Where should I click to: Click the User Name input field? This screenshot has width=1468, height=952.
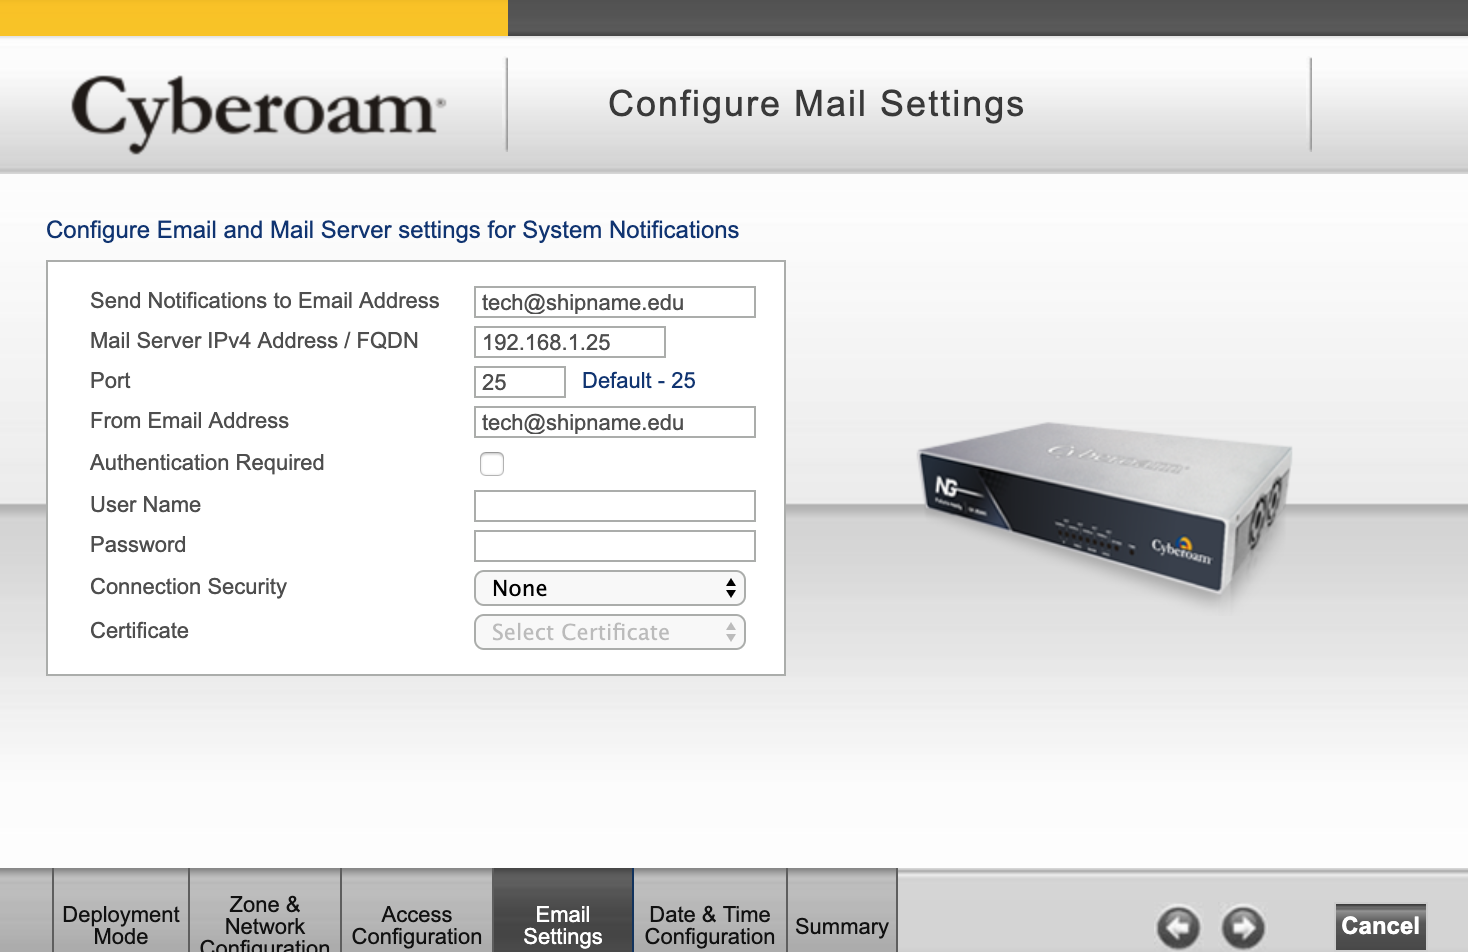tap(615, 506)
